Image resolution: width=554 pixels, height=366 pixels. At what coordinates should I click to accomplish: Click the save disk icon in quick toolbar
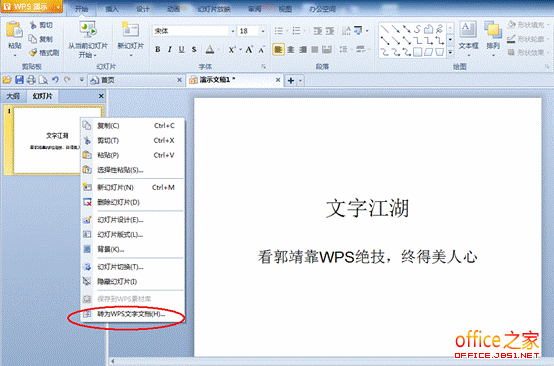tap(19, 80)
